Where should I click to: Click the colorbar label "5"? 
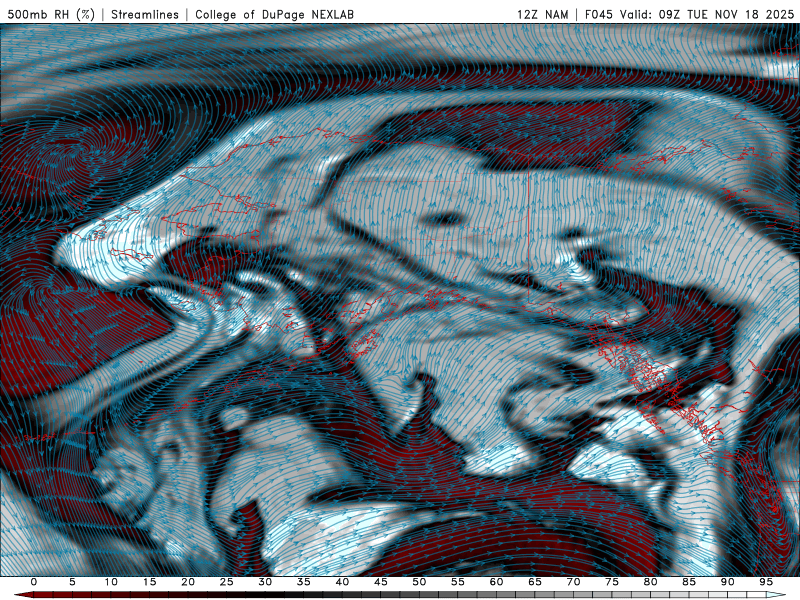click(72, 582)
